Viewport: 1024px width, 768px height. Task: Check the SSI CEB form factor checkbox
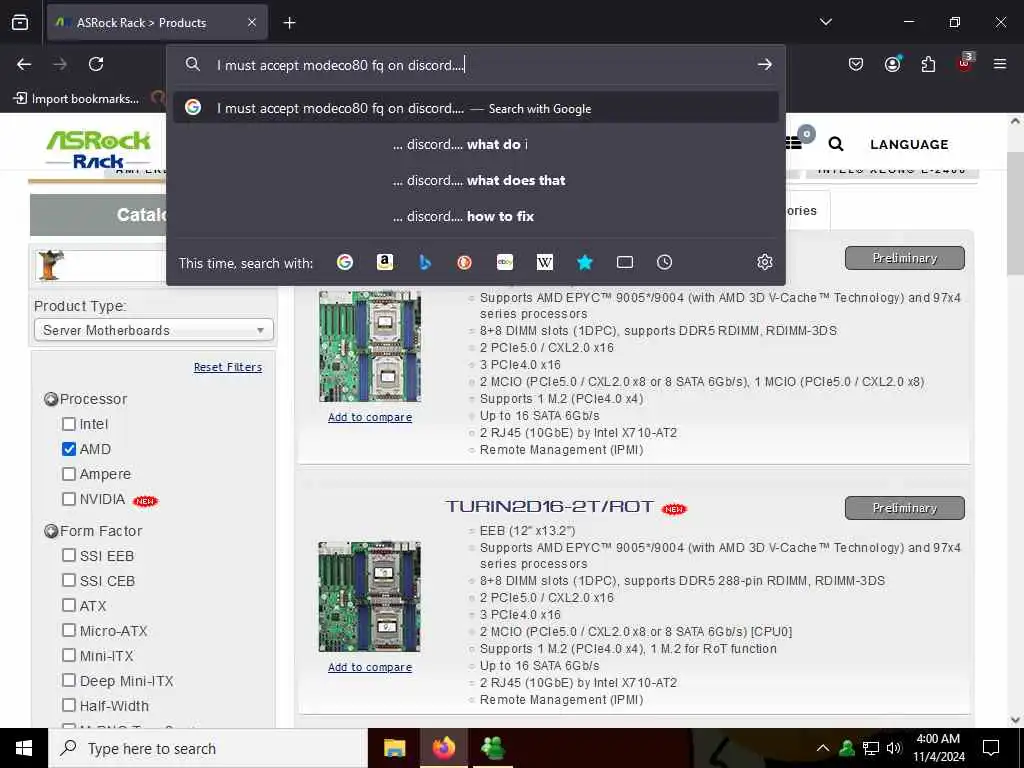(69, 580)
